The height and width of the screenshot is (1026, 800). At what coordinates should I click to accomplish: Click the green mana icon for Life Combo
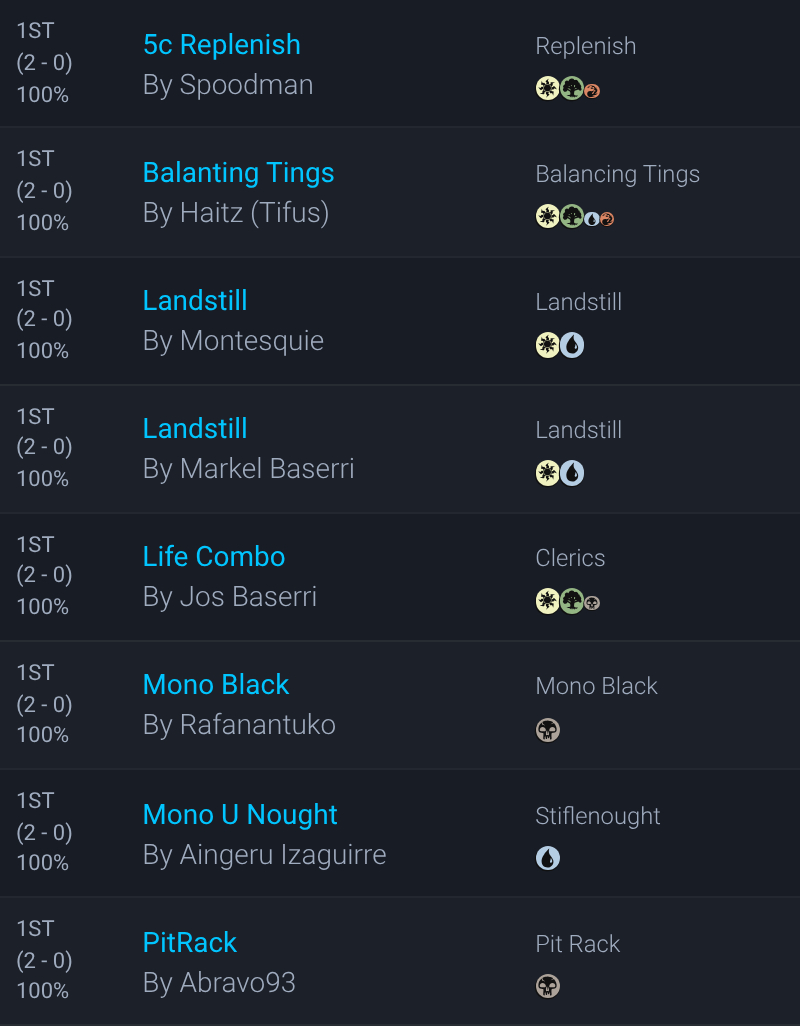tap(572, 601)
